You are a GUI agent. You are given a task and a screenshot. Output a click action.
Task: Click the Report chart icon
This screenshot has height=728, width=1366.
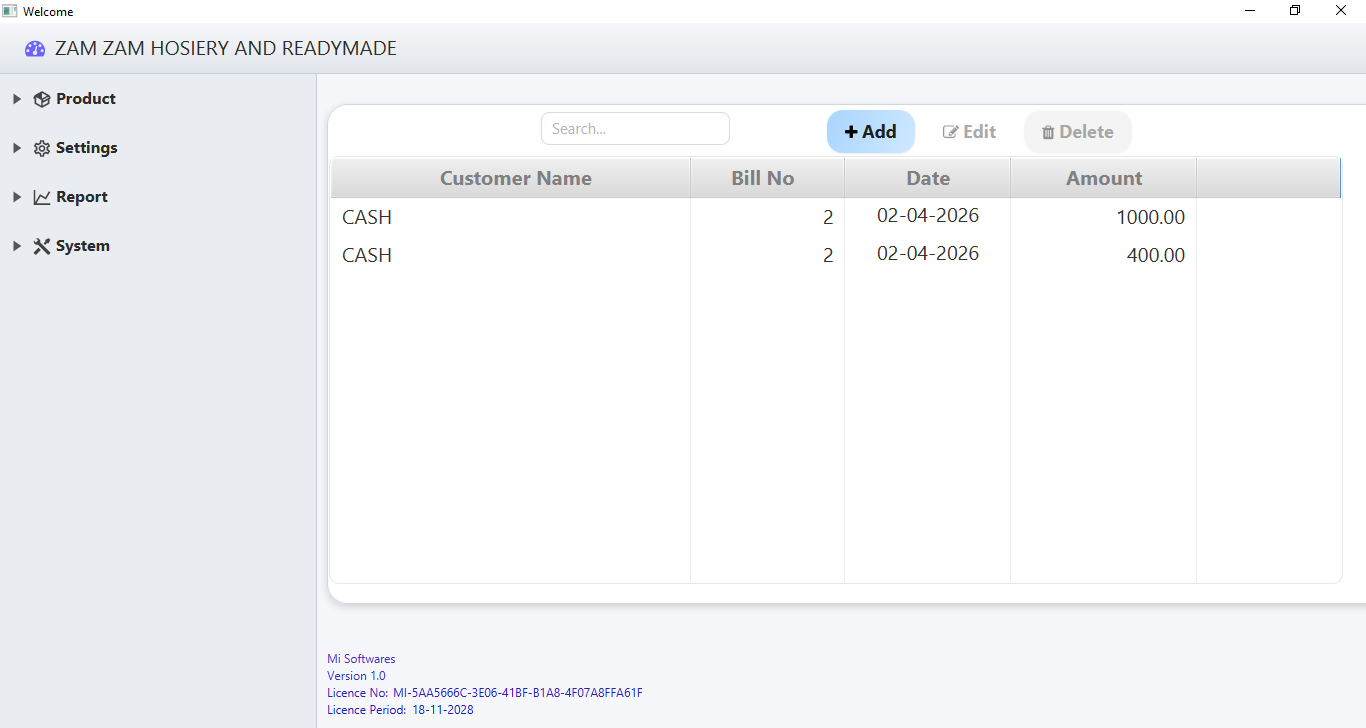tap(41, 196)
